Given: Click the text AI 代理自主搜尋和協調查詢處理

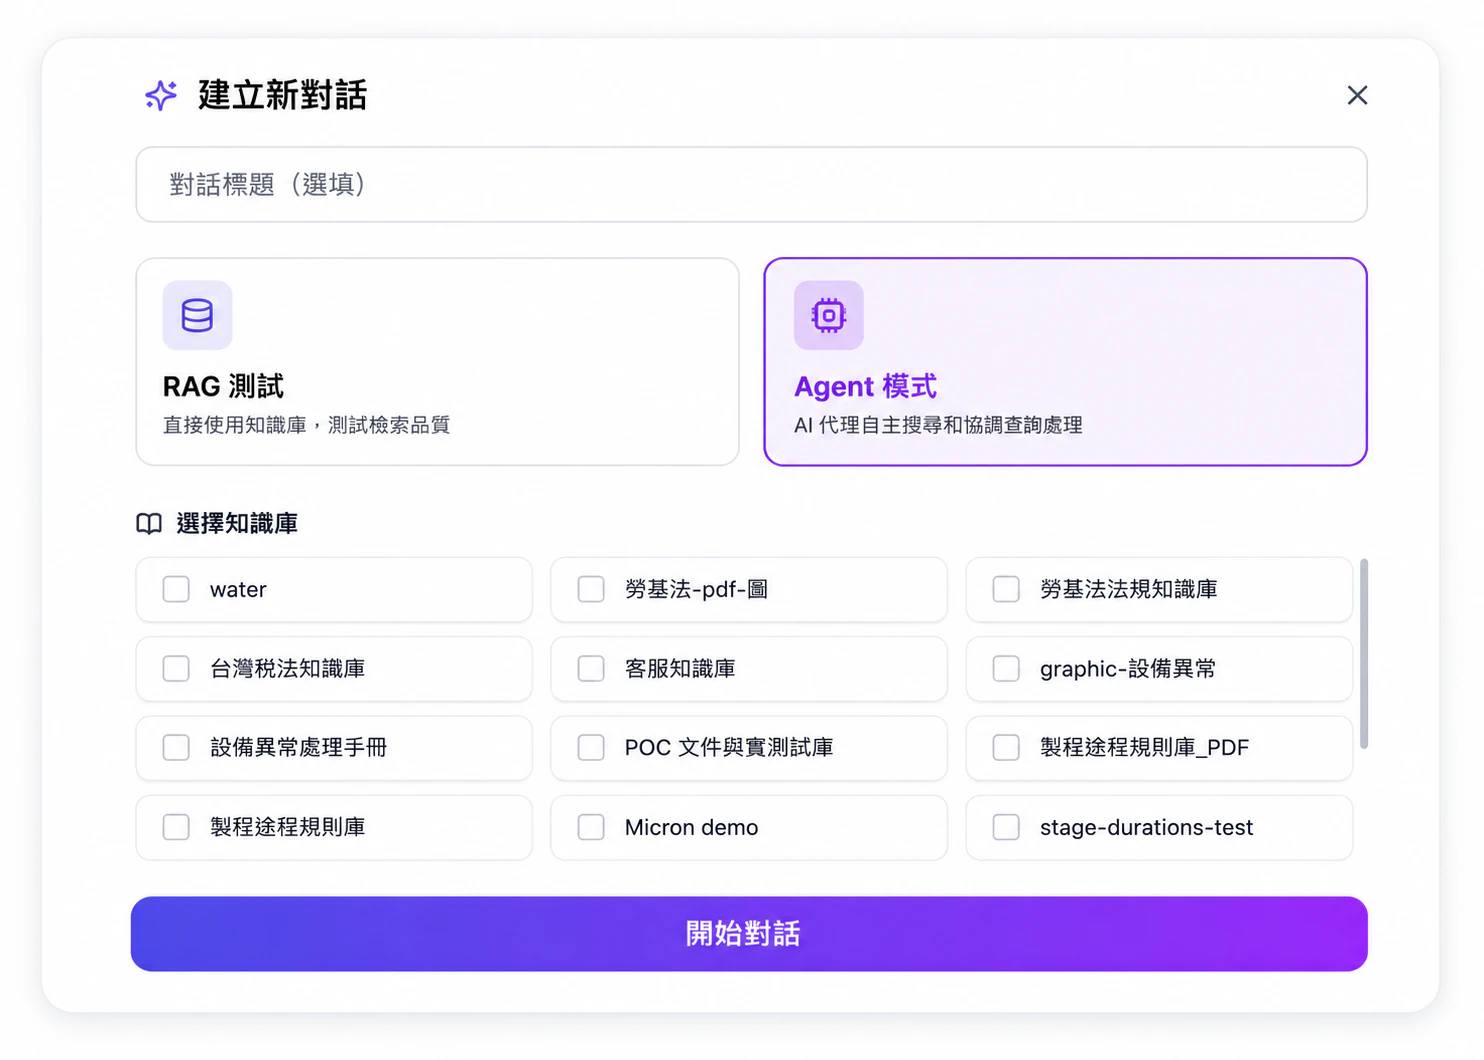Looking at the screenshot, I should click(x=938, y=425).
